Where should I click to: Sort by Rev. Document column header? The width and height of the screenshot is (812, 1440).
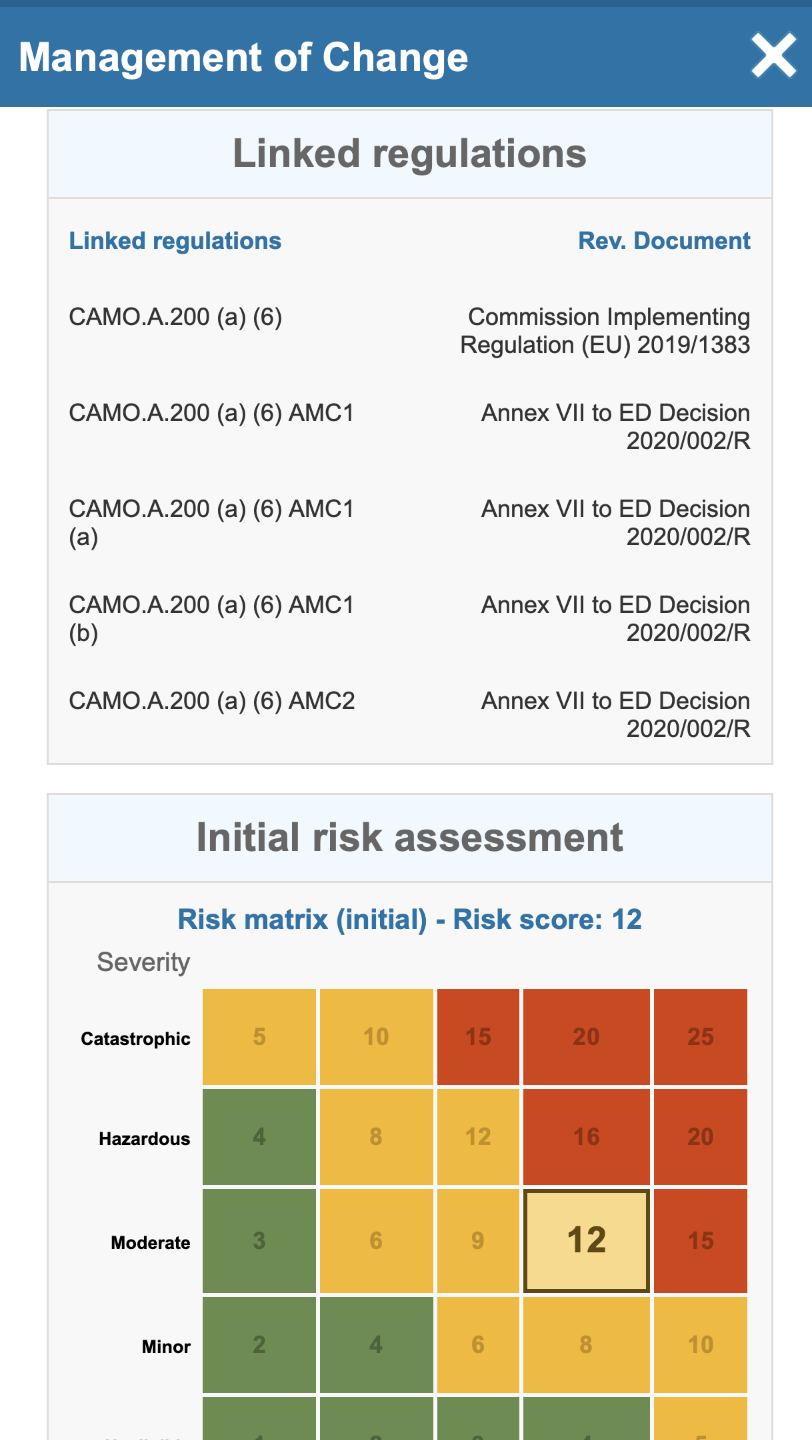pos(664,241)
